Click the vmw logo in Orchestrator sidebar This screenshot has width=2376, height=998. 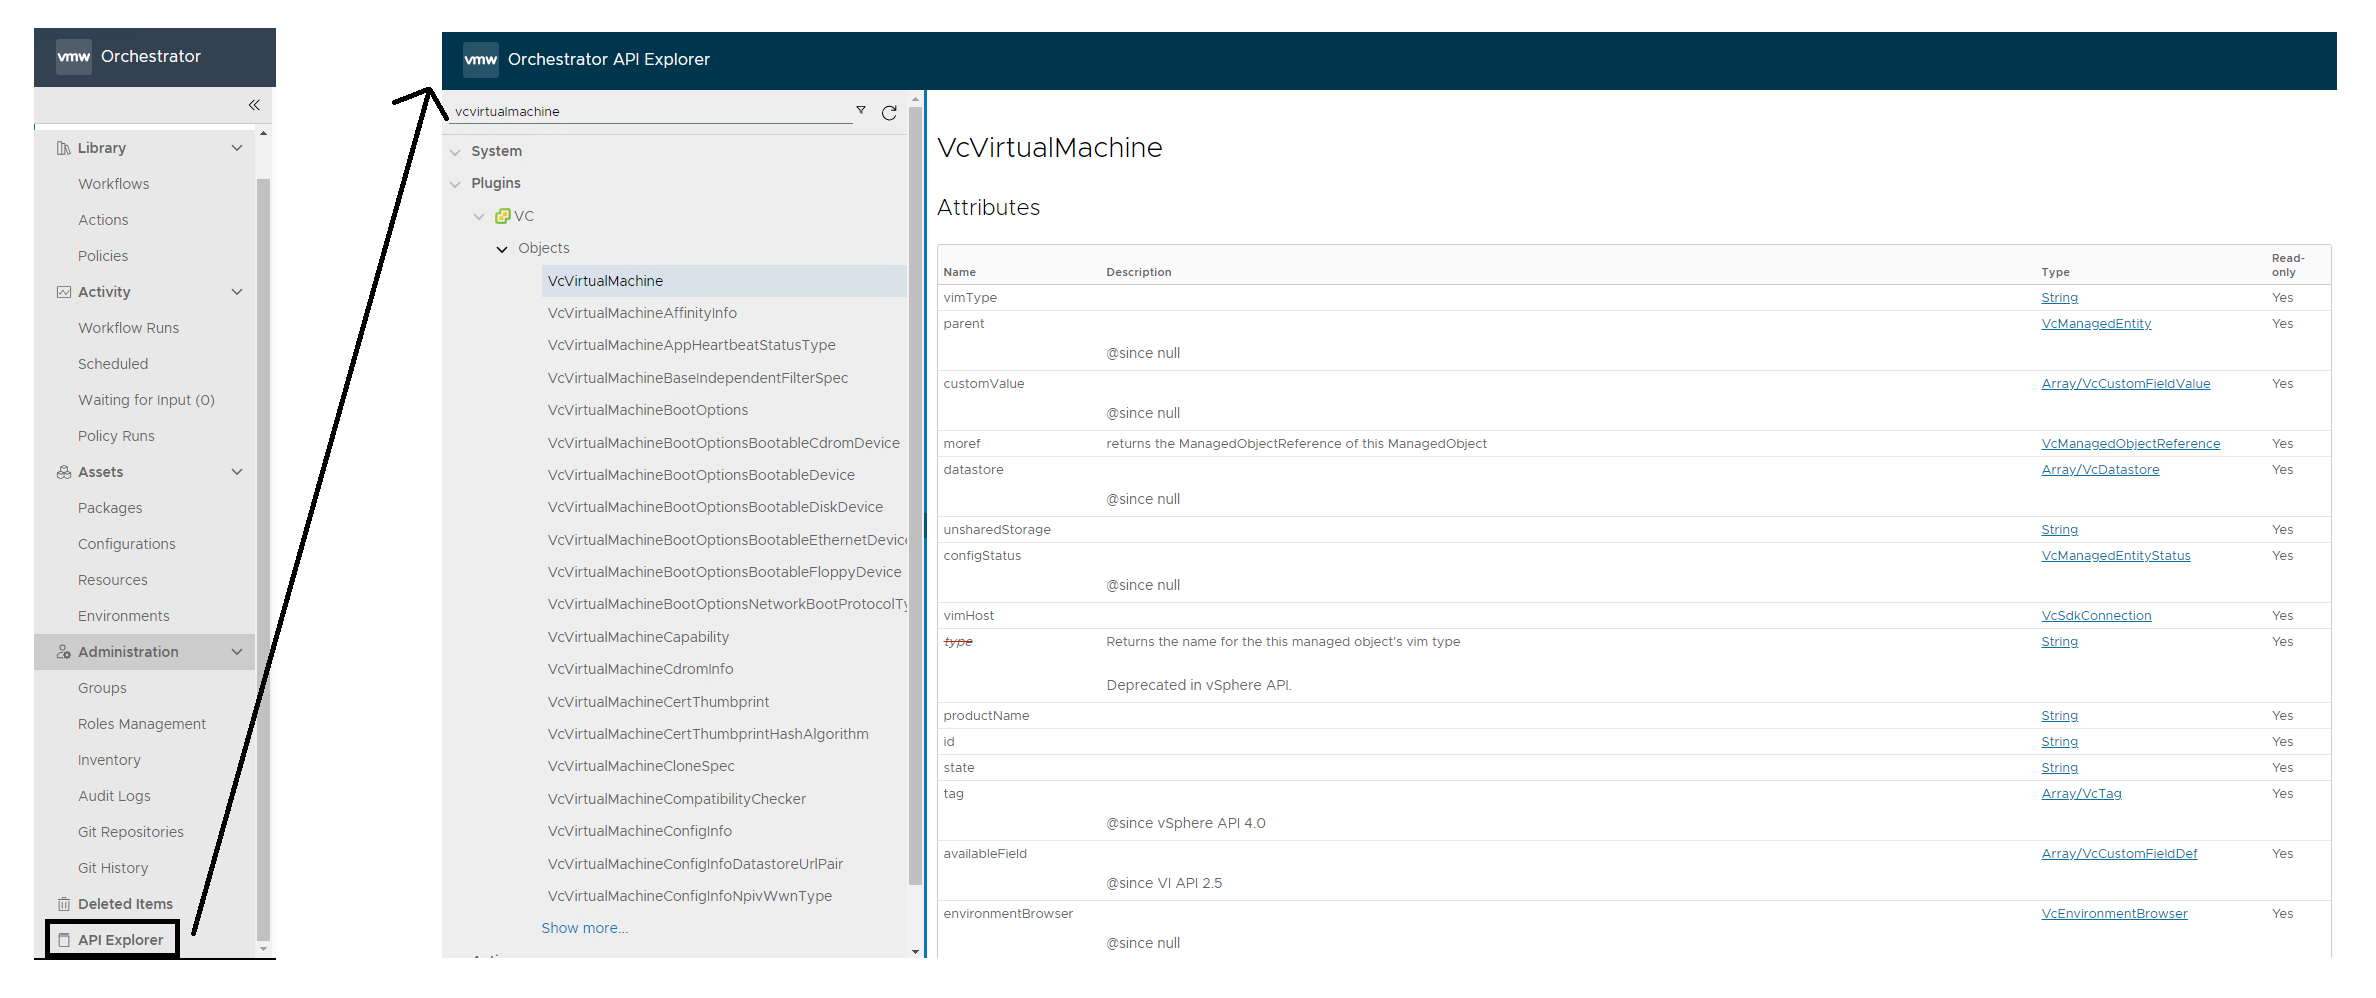(x=73, y=57)
